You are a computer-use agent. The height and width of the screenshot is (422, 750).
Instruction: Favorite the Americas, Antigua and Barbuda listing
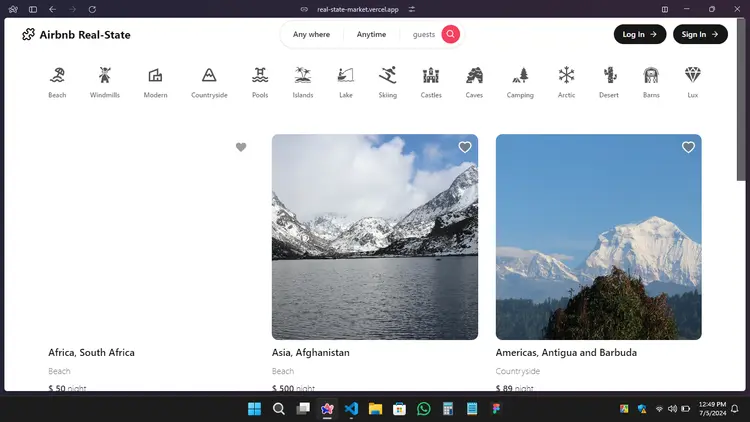click(688, 147)
